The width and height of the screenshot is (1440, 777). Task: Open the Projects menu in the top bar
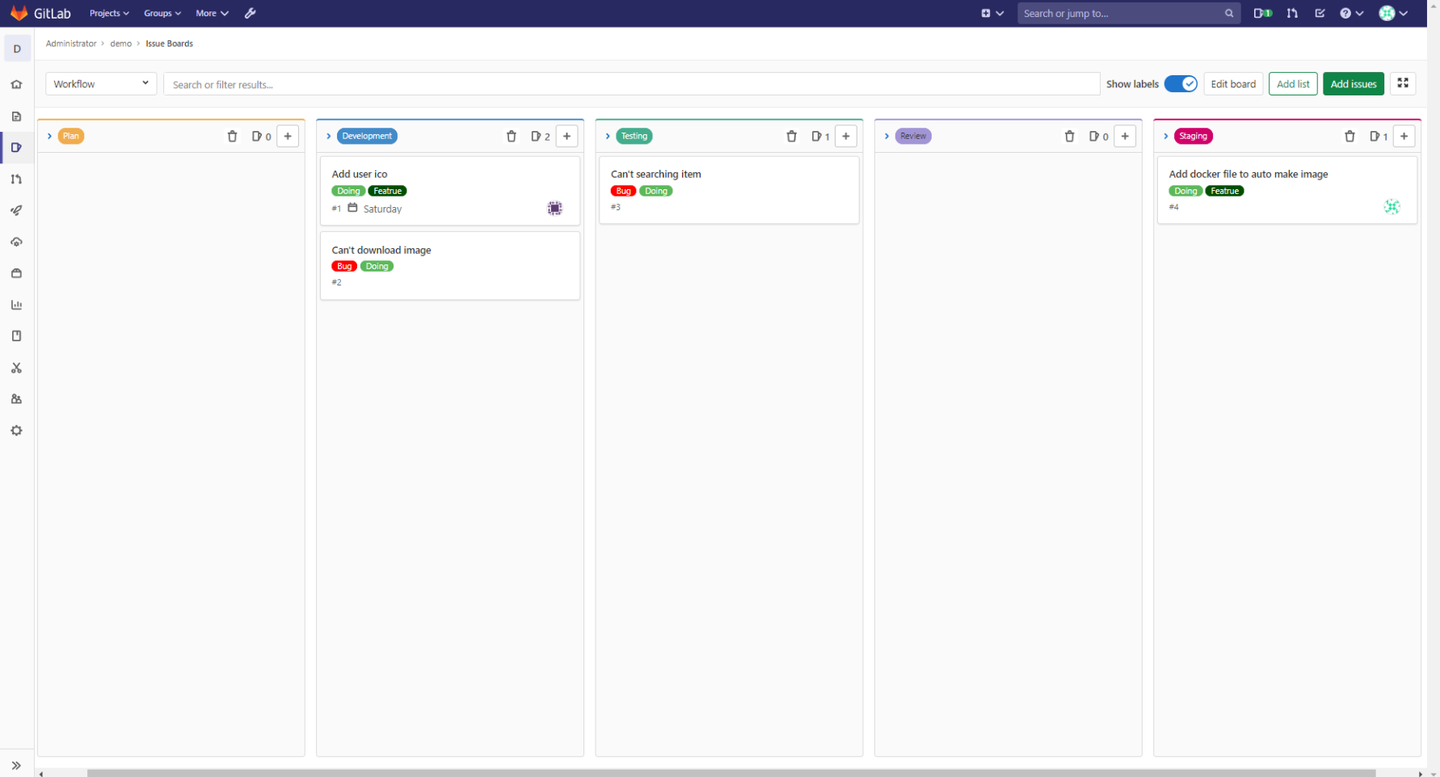(x=108, y=13)
